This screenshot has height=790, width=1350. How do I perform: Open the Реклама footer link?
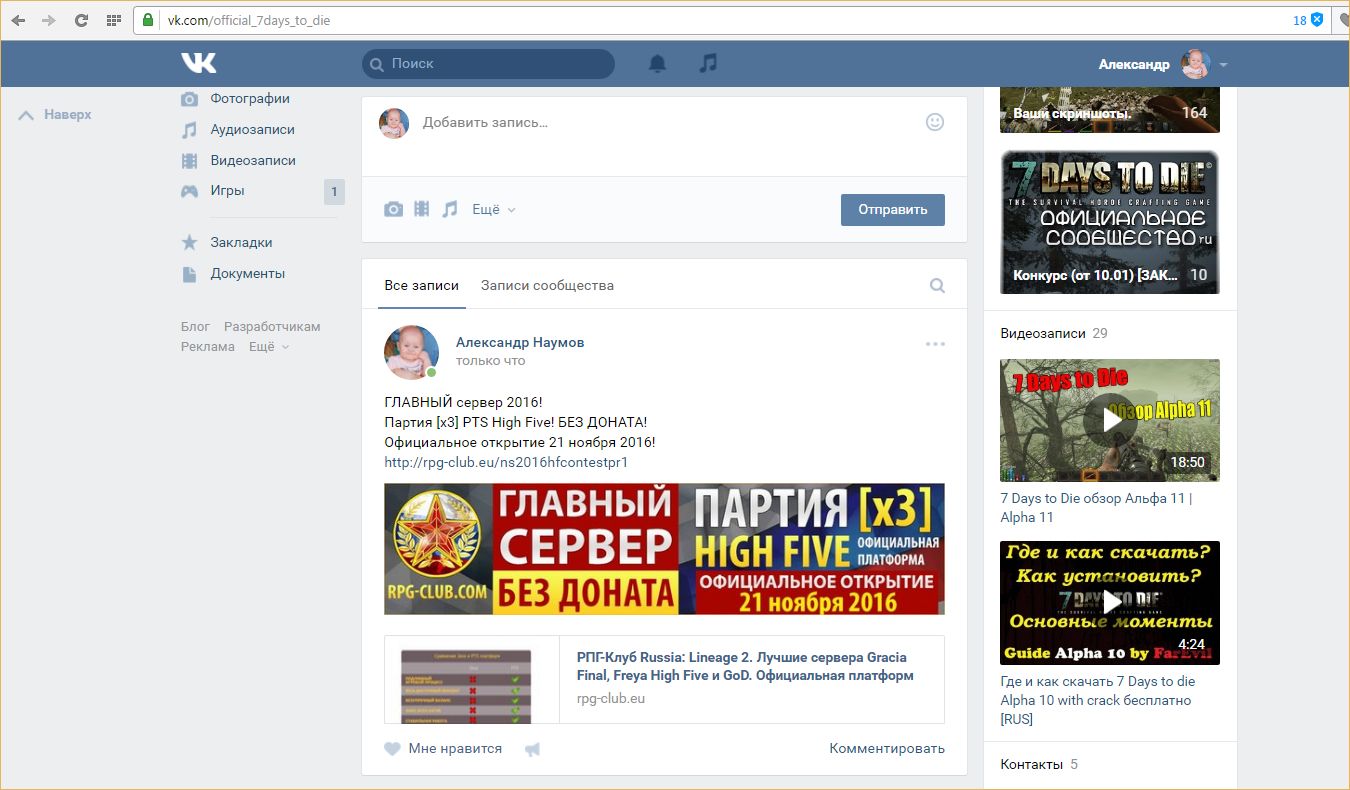pos(208,347)
